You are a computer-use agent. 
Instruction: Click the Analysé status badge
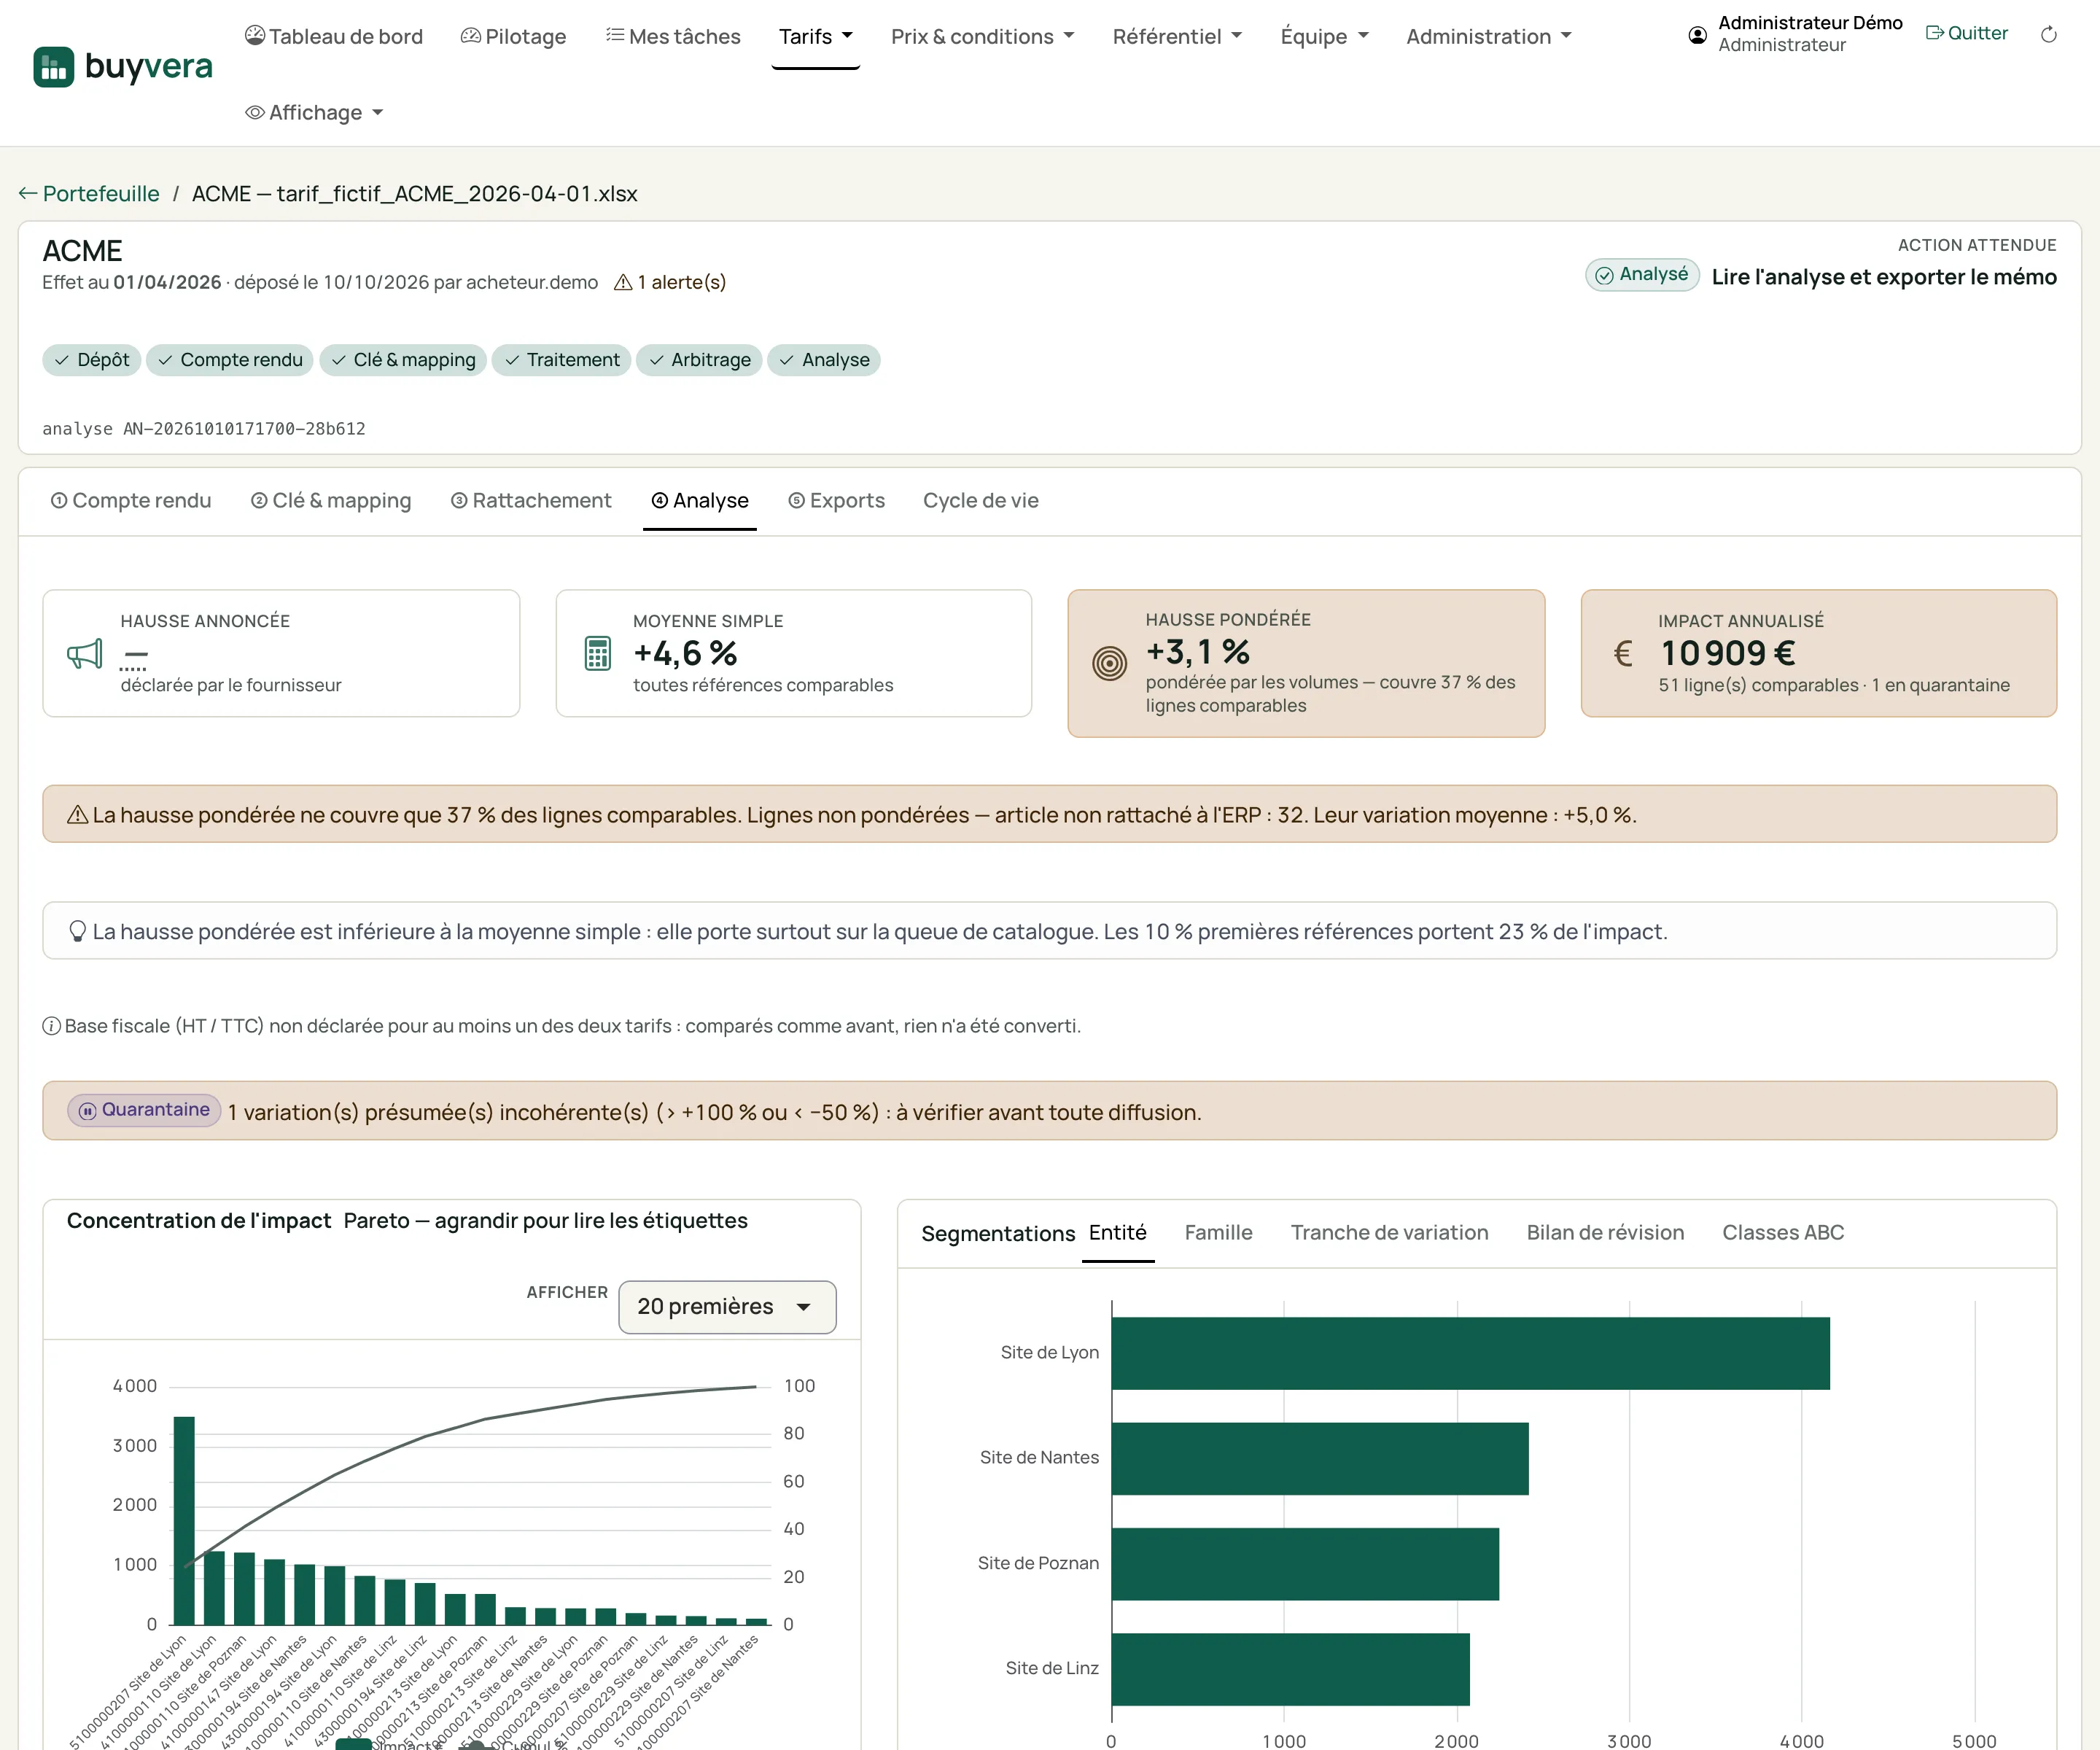pyautogui.click(x=1641, y=275)
